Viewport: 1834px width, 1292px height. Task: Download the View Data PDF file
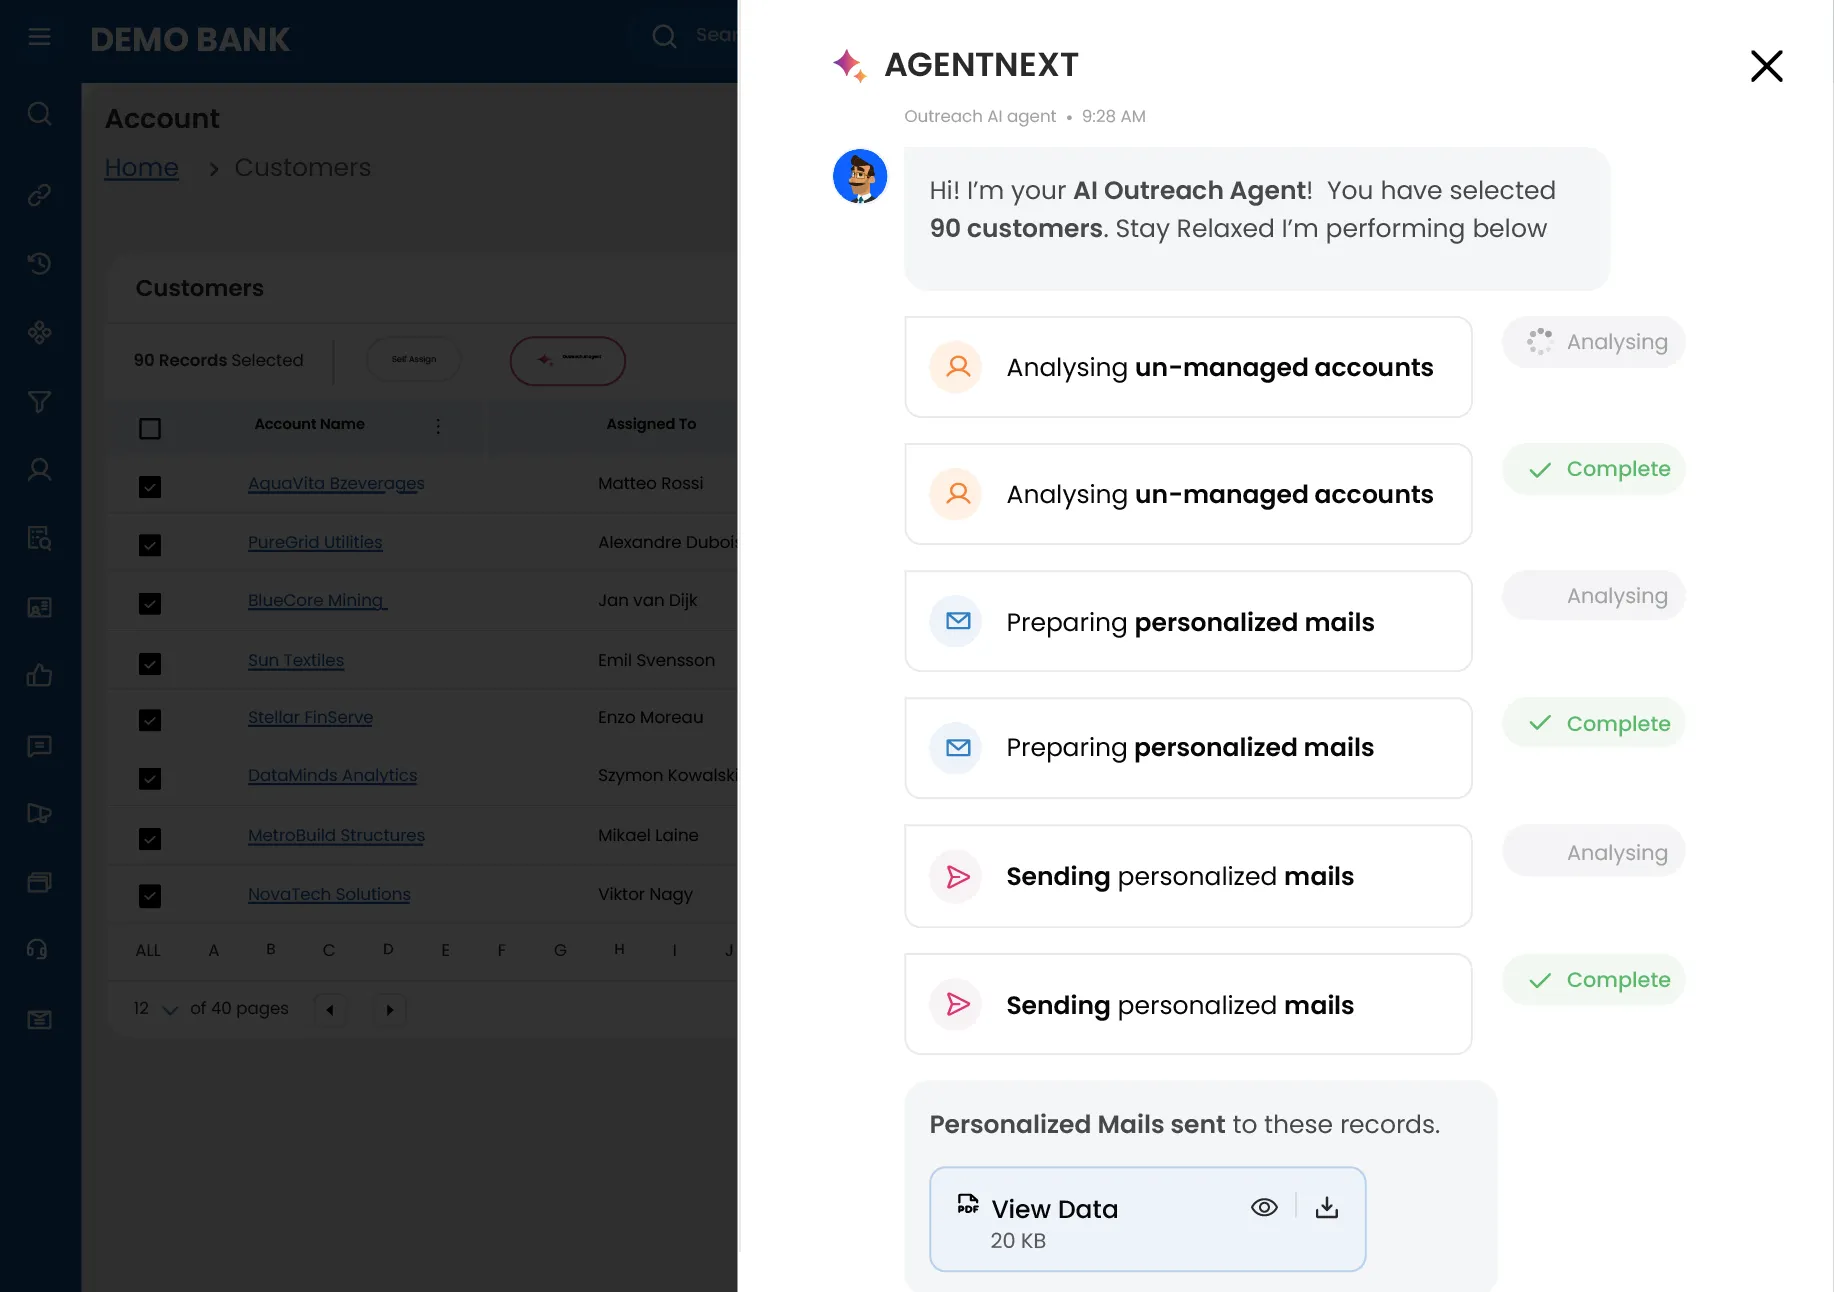click(1326, 1208)
